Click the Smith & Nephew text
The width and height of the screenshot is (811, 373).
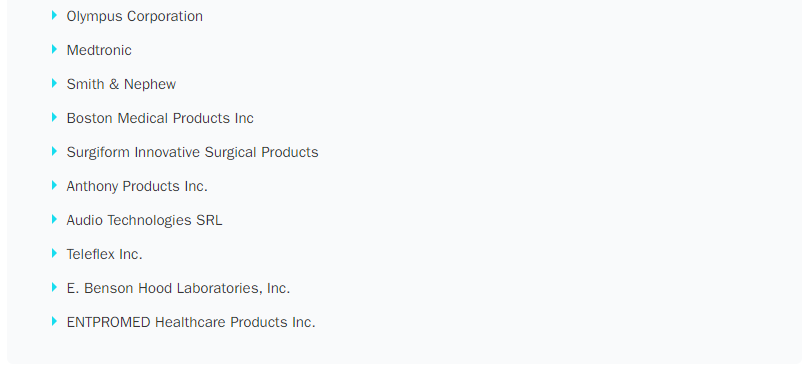(x=121, y=84)
